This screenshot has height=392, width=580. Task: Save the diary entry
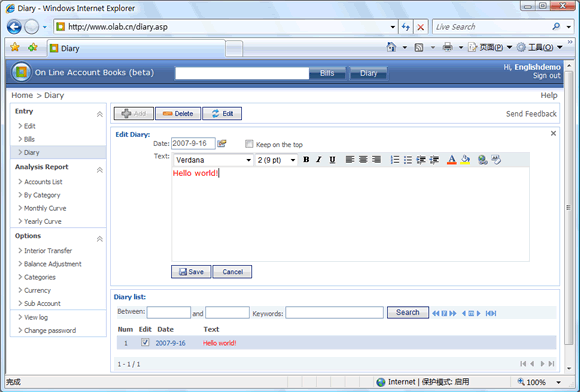click(191, 272)
